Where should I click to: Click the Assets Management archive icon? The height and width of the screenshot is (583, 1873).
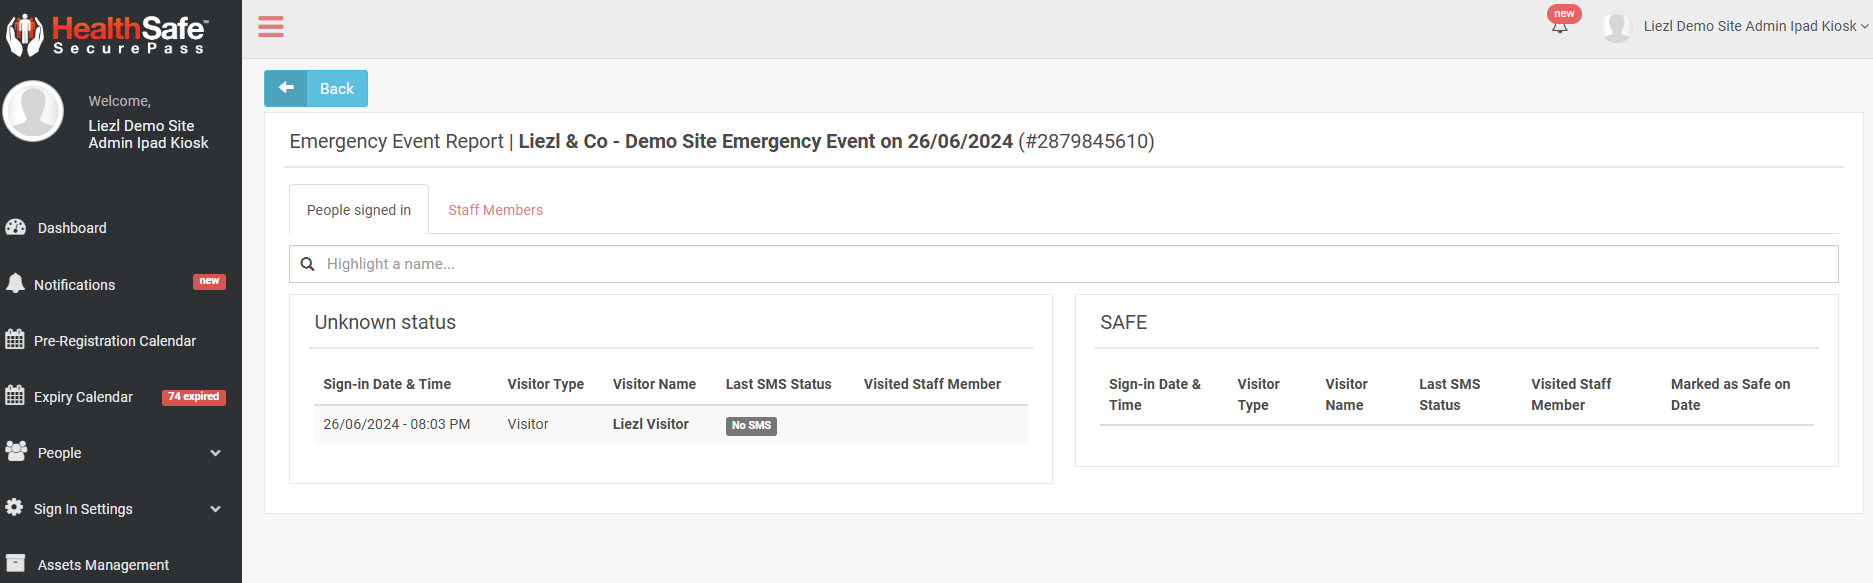[15, 563]
